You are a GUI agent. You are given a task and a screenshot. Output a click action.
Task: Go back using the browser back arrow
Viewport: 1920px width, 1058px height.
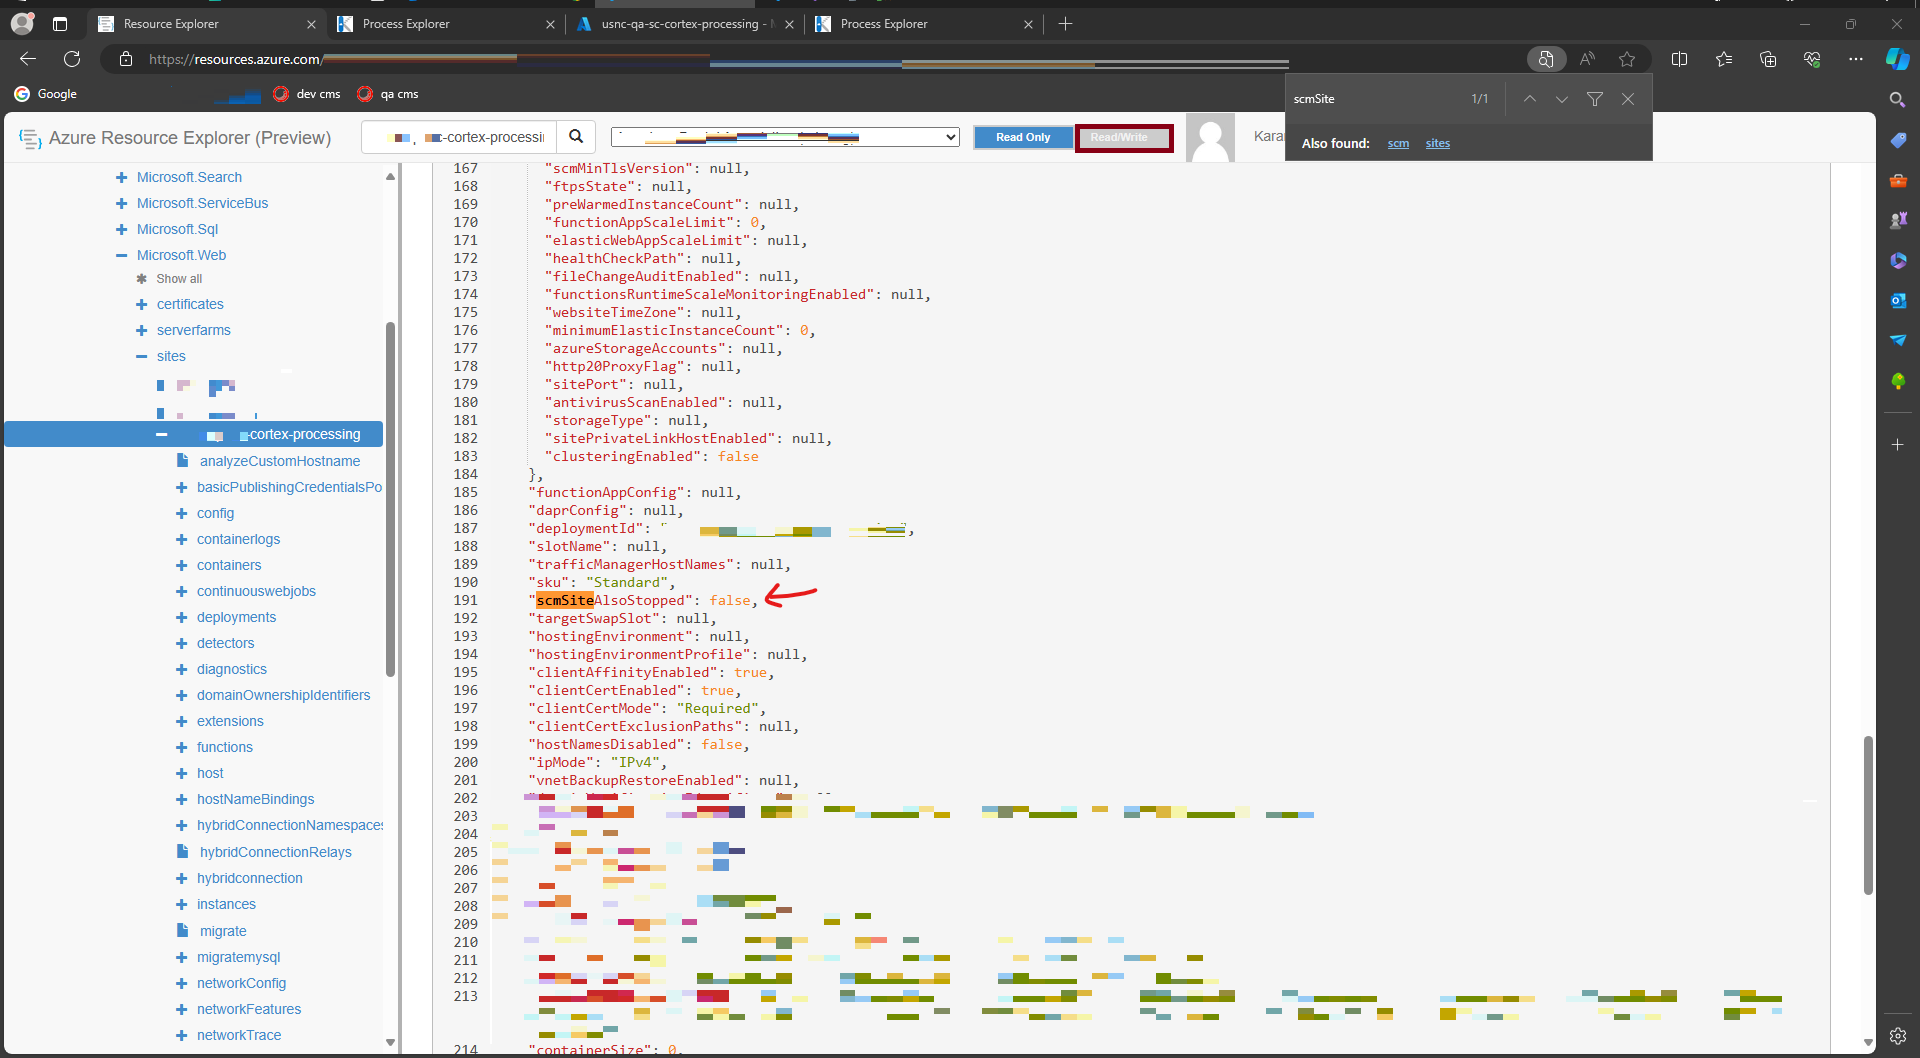(x=28, y=59)
